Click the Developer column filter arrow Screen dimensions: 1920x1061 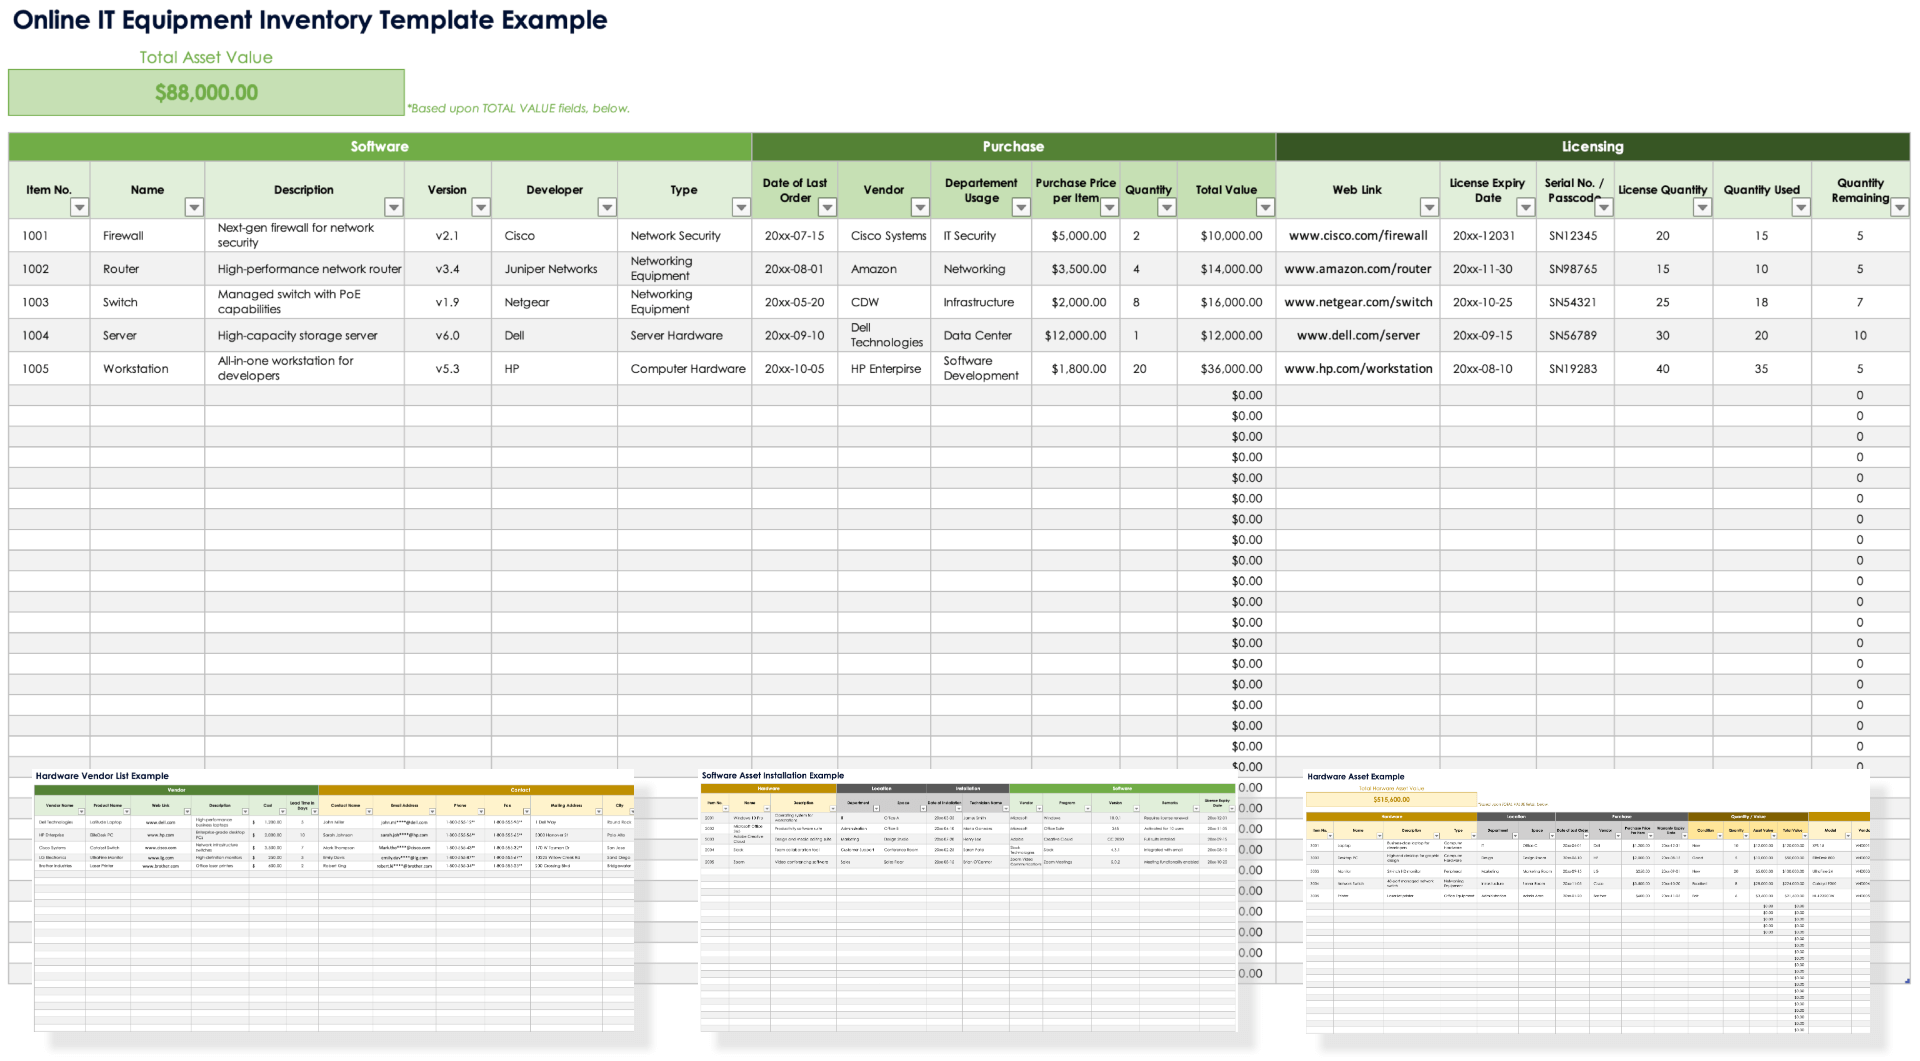point(607,207)
